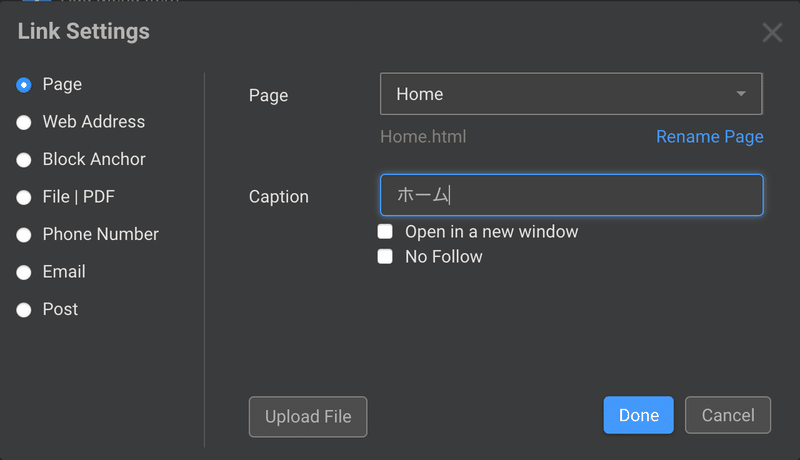Confirm with the Done button
The width and height of the screenshot is (800, 460).
638,415
